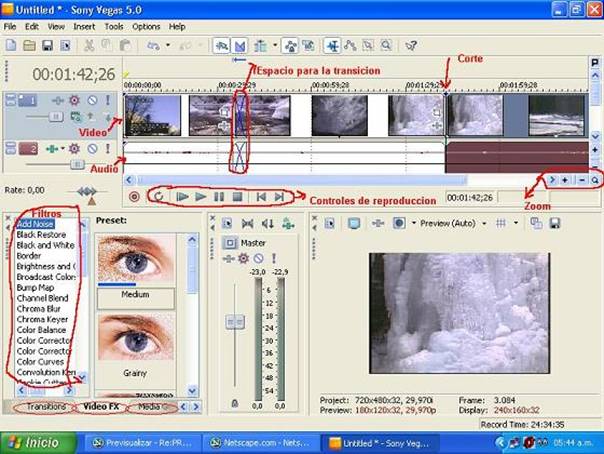This screenshot has height=454, width=604.
Task: Toggle Auto Ripple button in toolbar
Action: click(x=260, y=46)
